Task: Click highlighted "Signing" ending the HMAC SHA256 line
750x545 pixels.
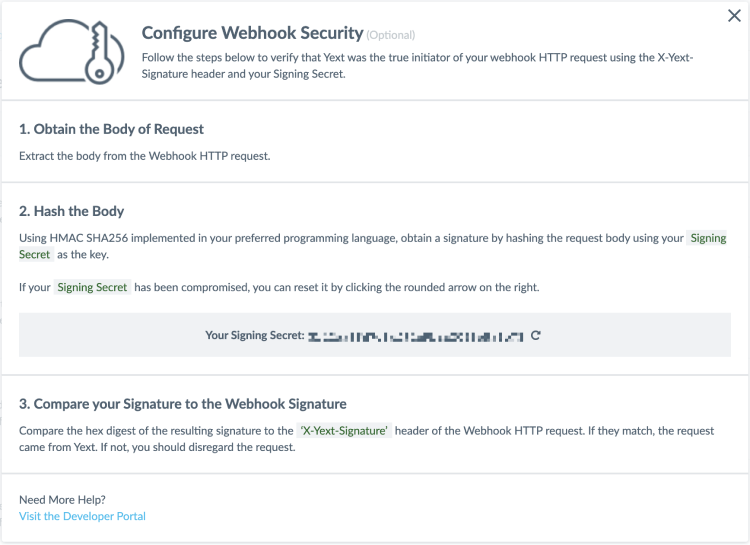Action: pyautogui.click(x=708, y=239)
